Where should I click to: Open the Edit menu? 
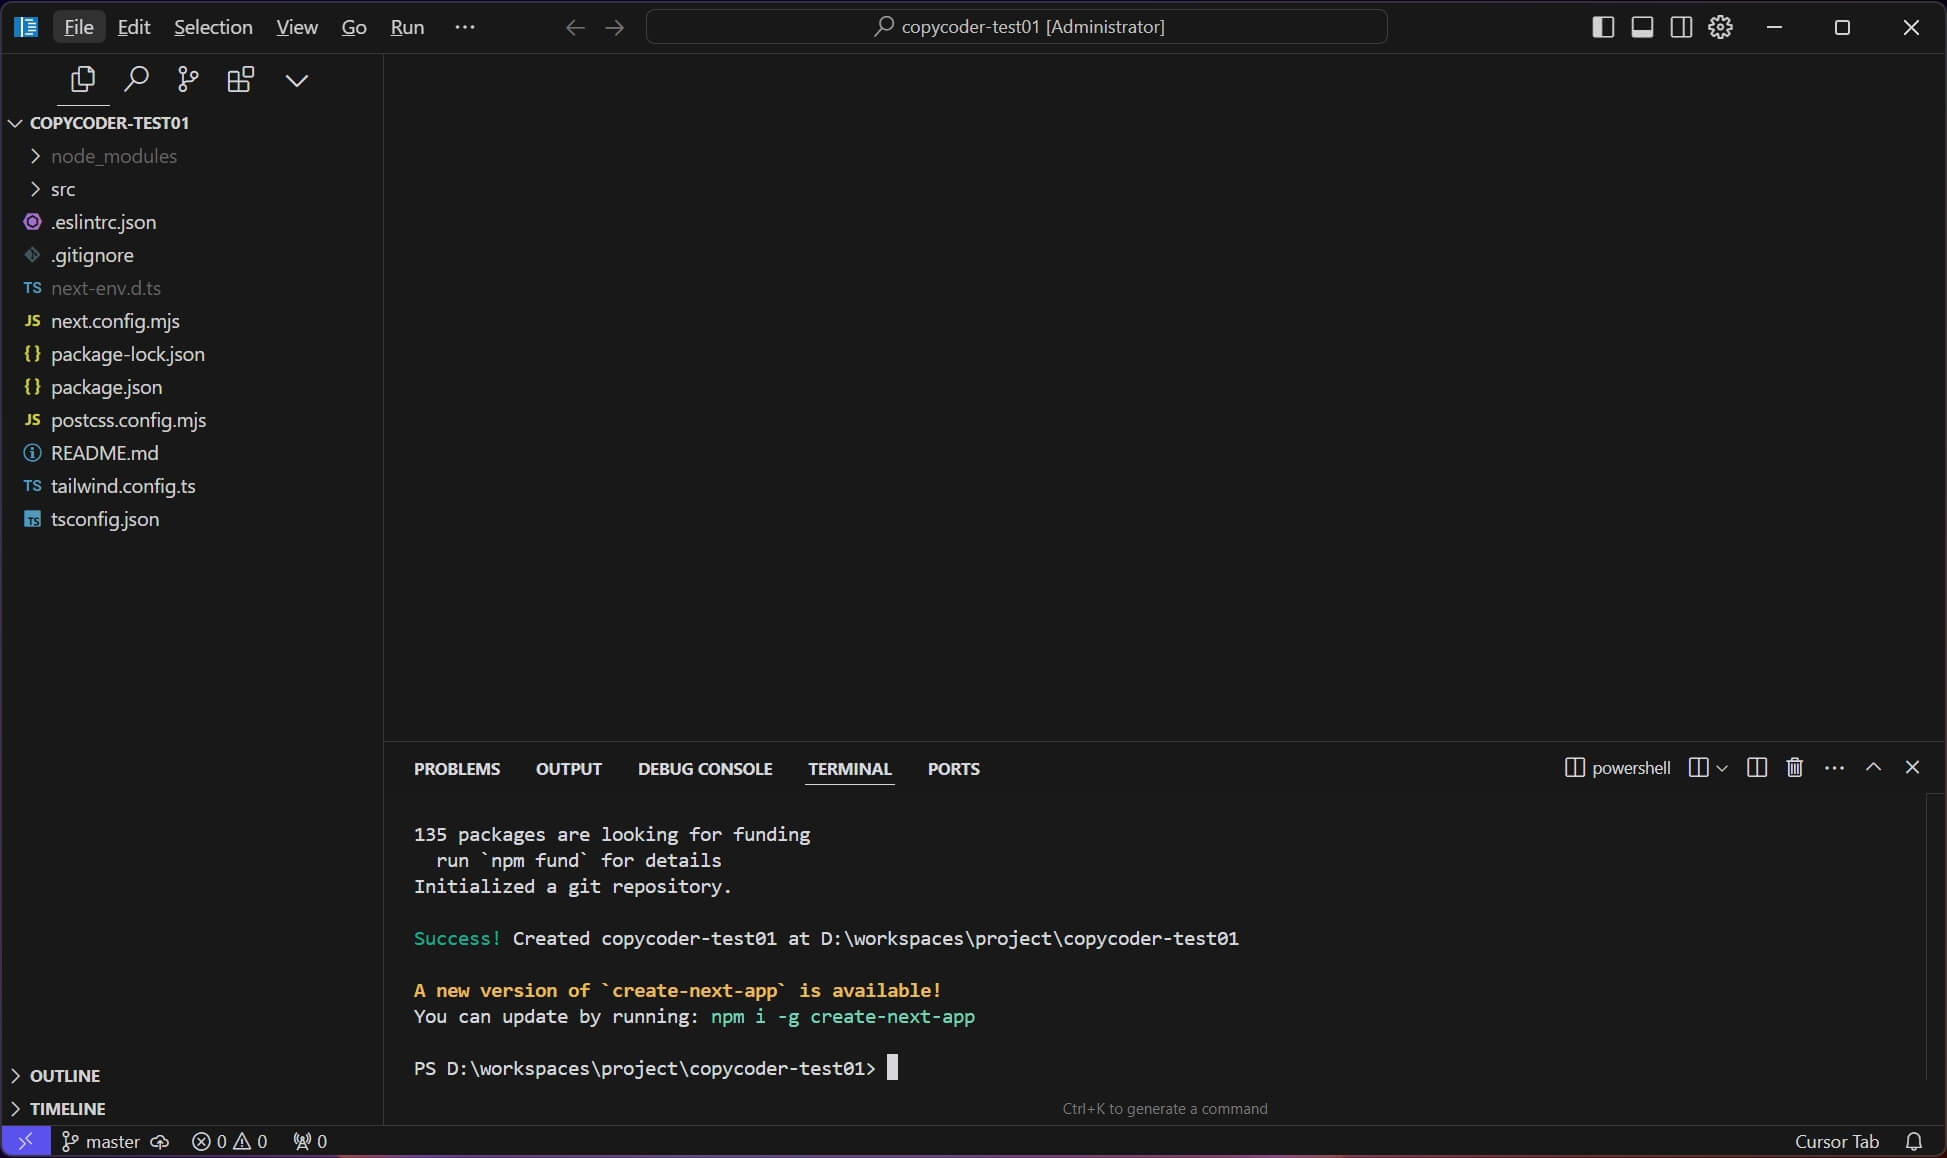(134, 27)
